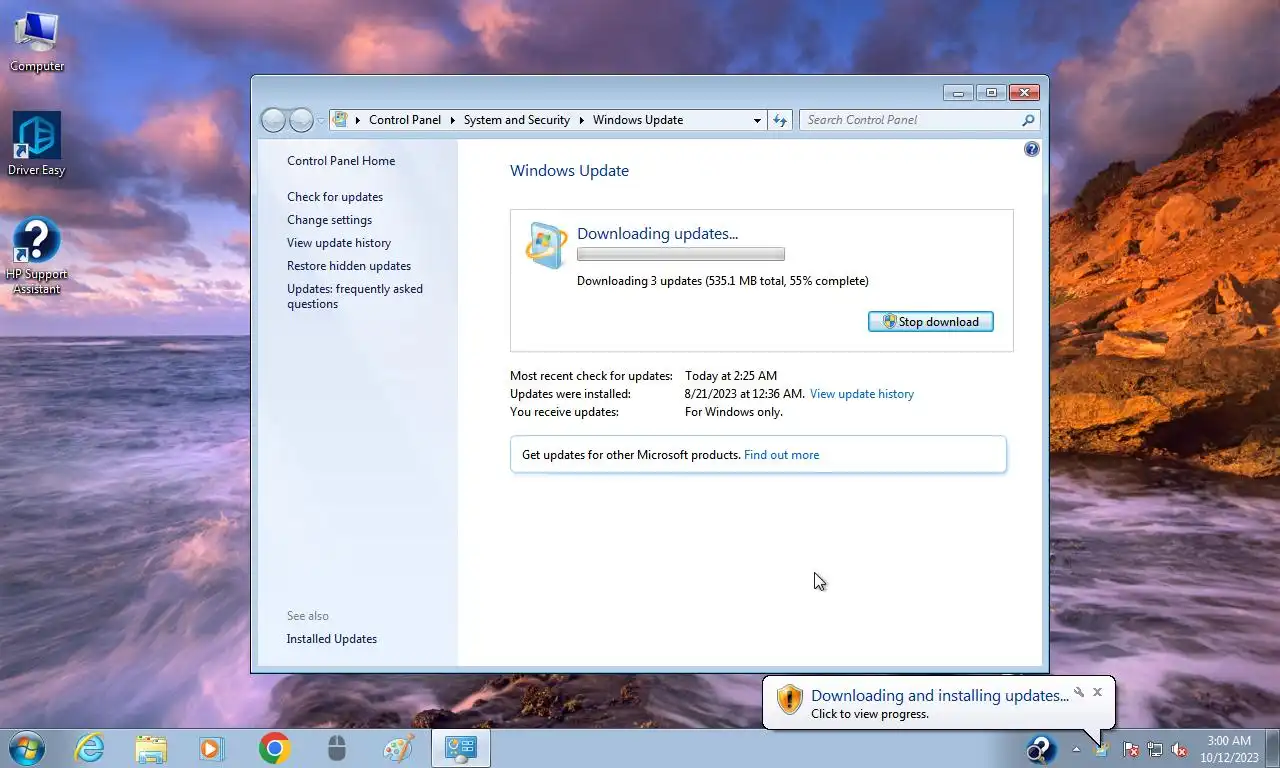The height and width of the screenshot is (768, 1280).
Task: Expand arrow after Control Panel breadcrumb
Action: point(452,120)
